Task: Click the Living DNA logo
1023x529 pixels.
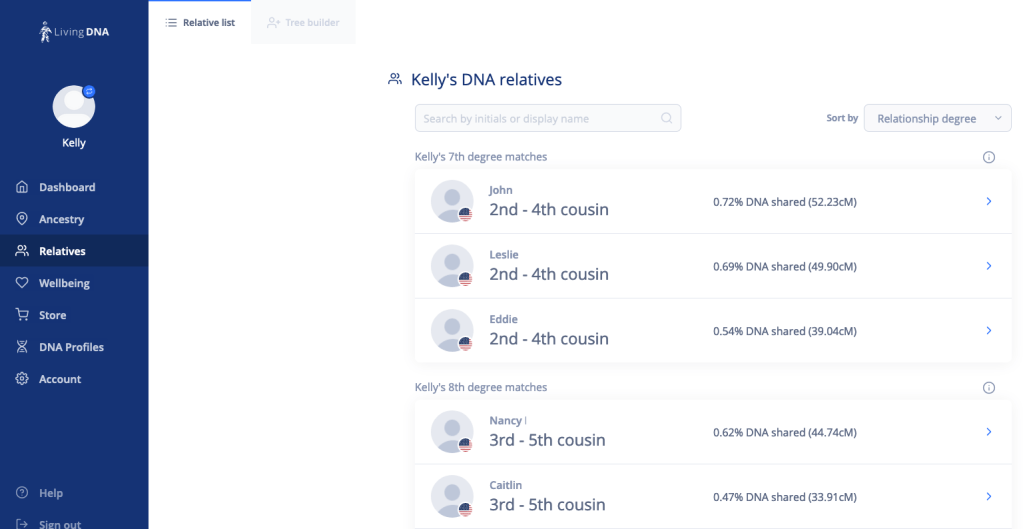Action: (x=73, y=32)
